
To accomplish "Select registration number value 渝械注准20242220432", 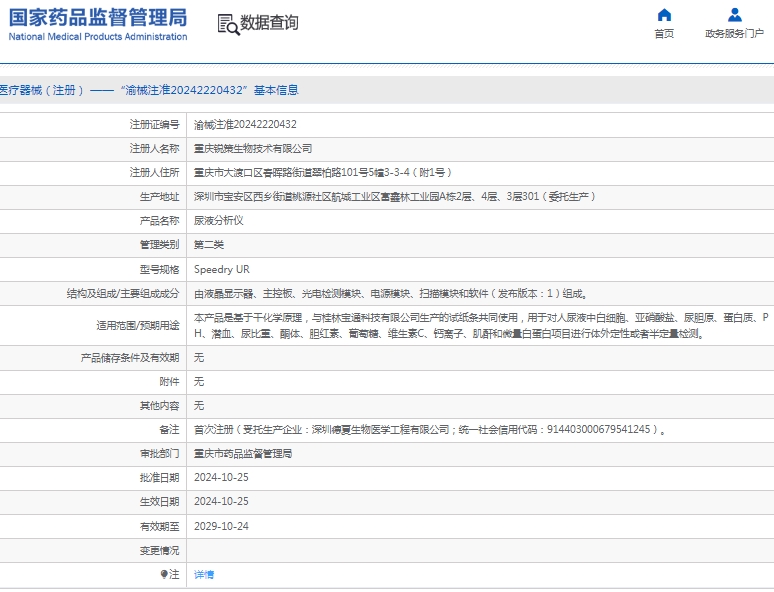I will (245, 124).
